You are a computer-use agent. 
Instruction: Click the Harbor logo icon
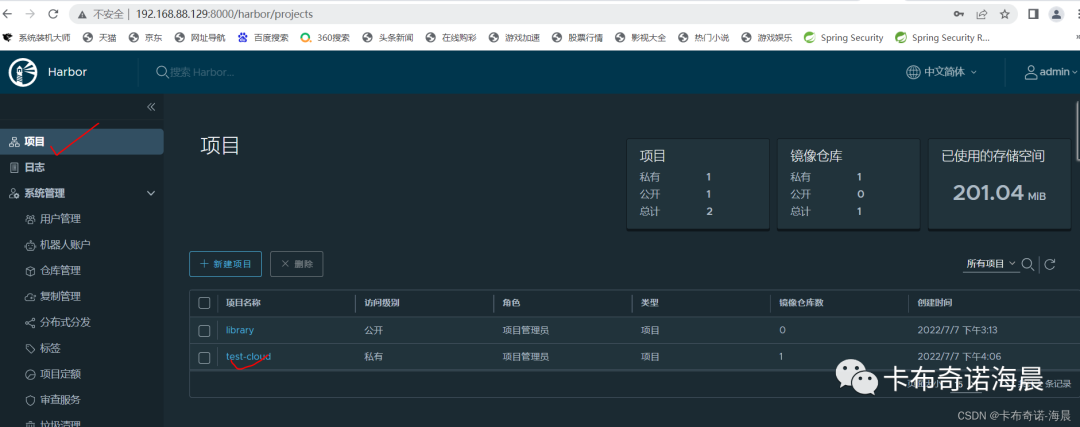23,72
